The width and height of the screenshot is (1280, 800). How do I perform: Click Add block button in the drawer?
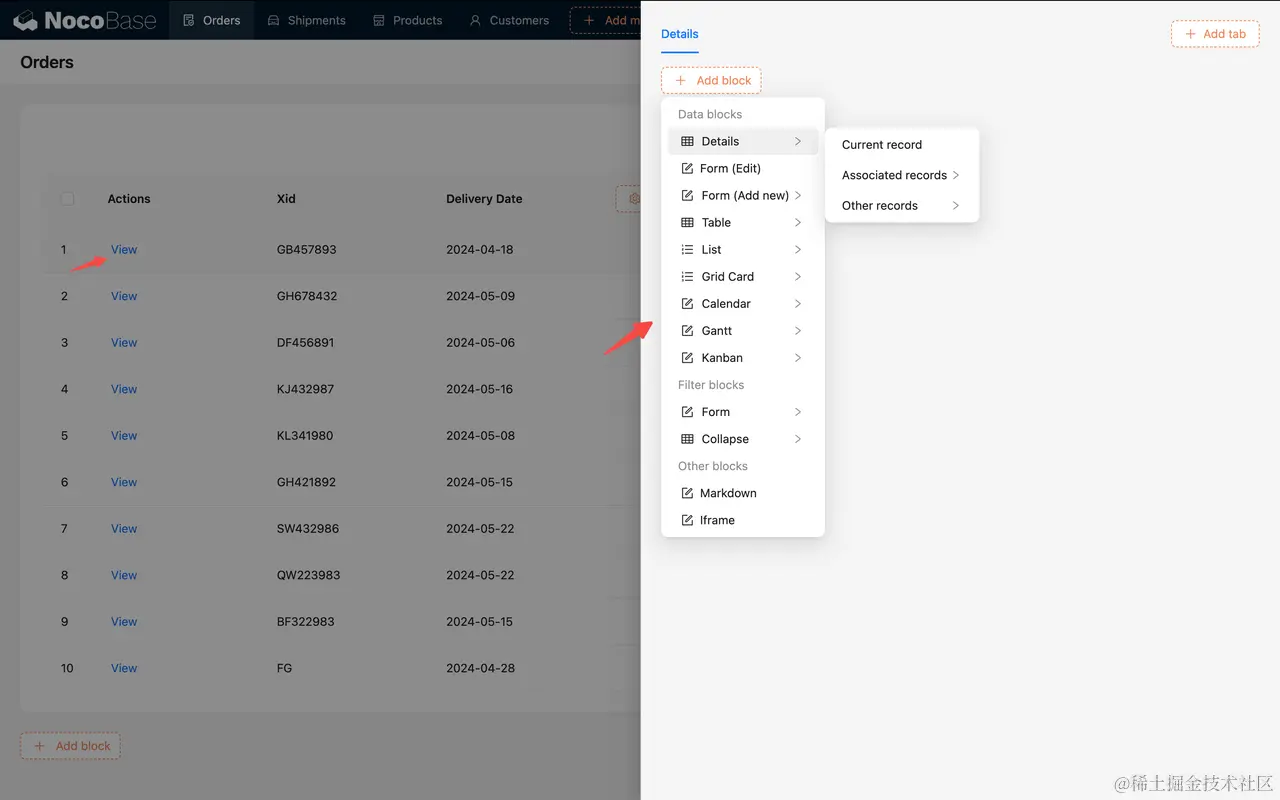[711, 80]
